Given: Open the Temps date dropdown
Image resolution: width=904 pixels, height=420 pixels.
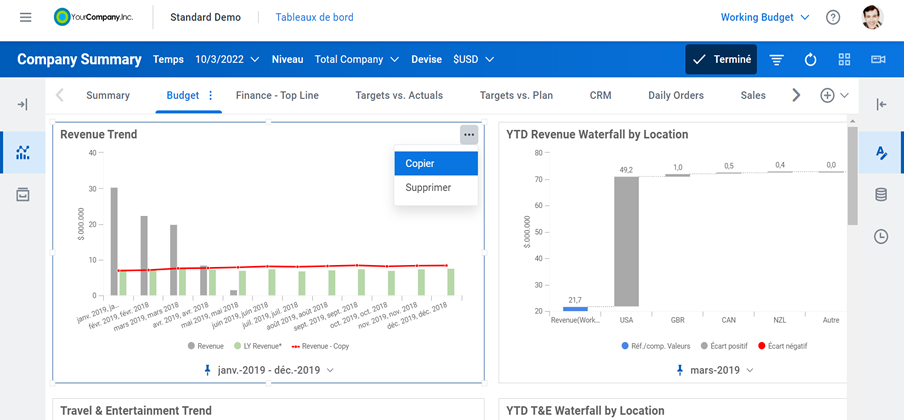Looking at the screenshot, I should (x=227, y=60).
